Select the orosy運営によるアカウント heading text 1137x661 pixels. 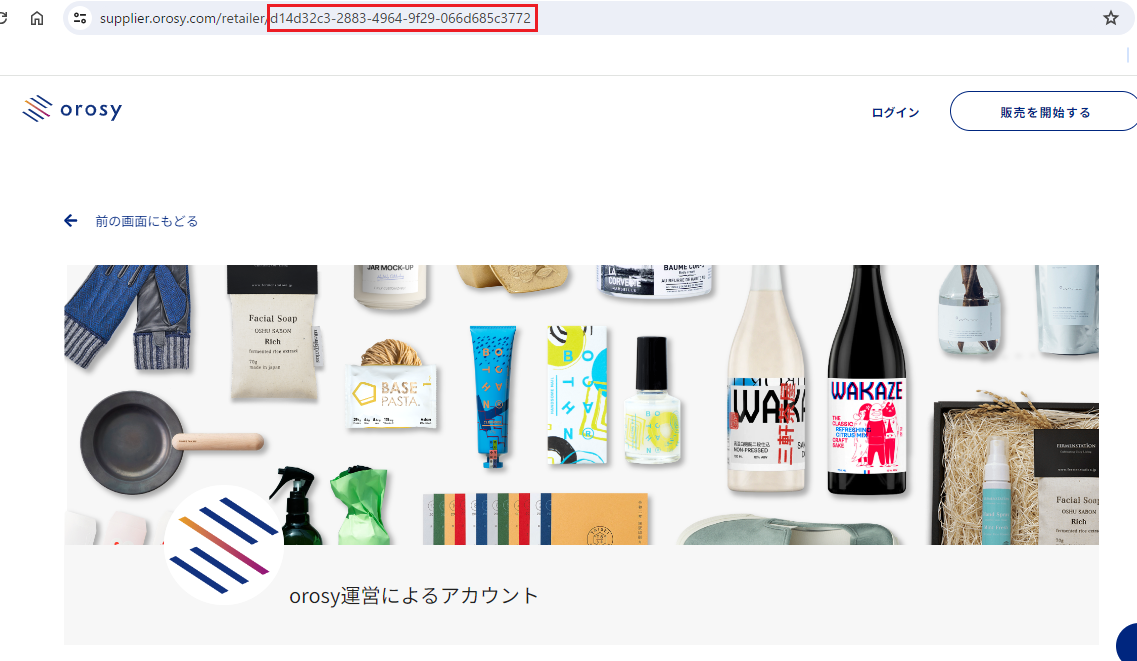click(x=414, y=596)
